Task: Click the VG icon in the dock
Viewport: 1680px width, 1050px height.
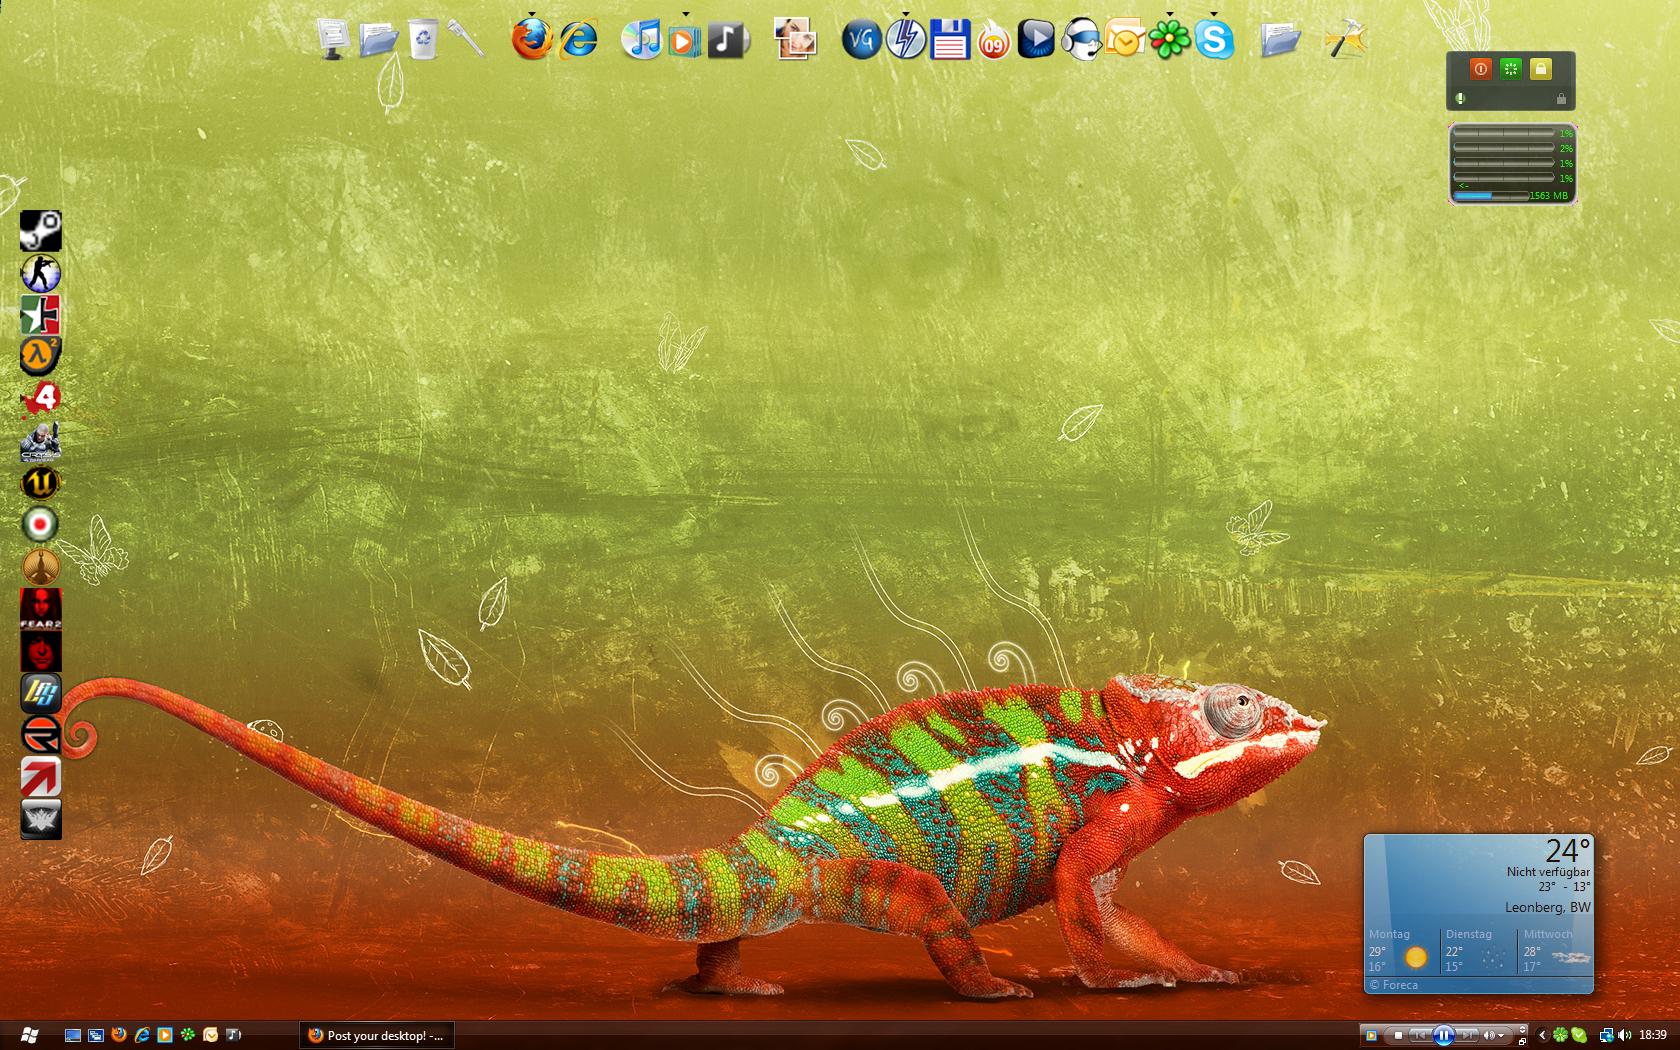Action: pos(860,40)
